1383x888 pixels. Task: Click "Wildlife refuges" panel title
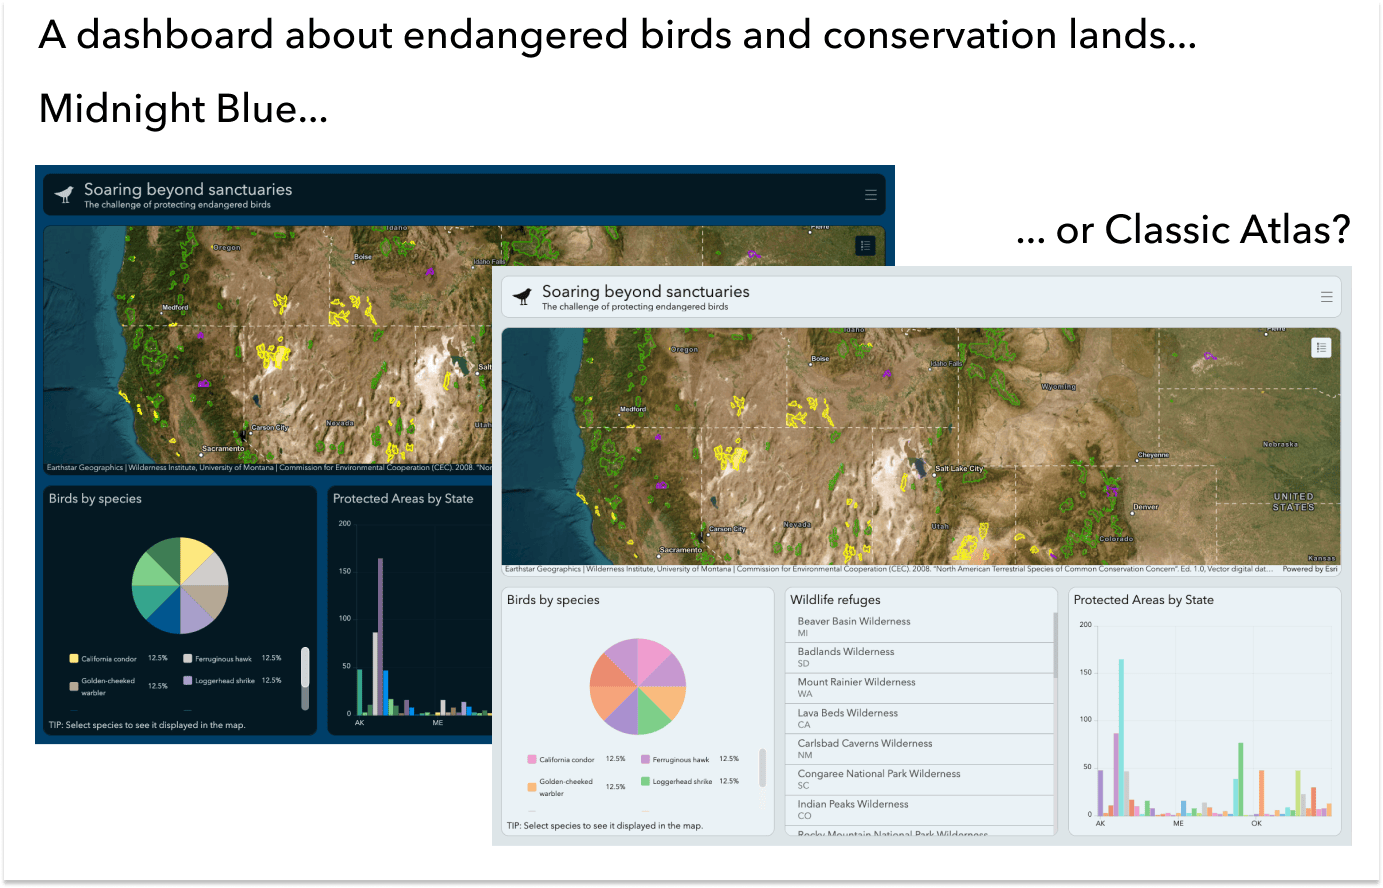point(835,600)
